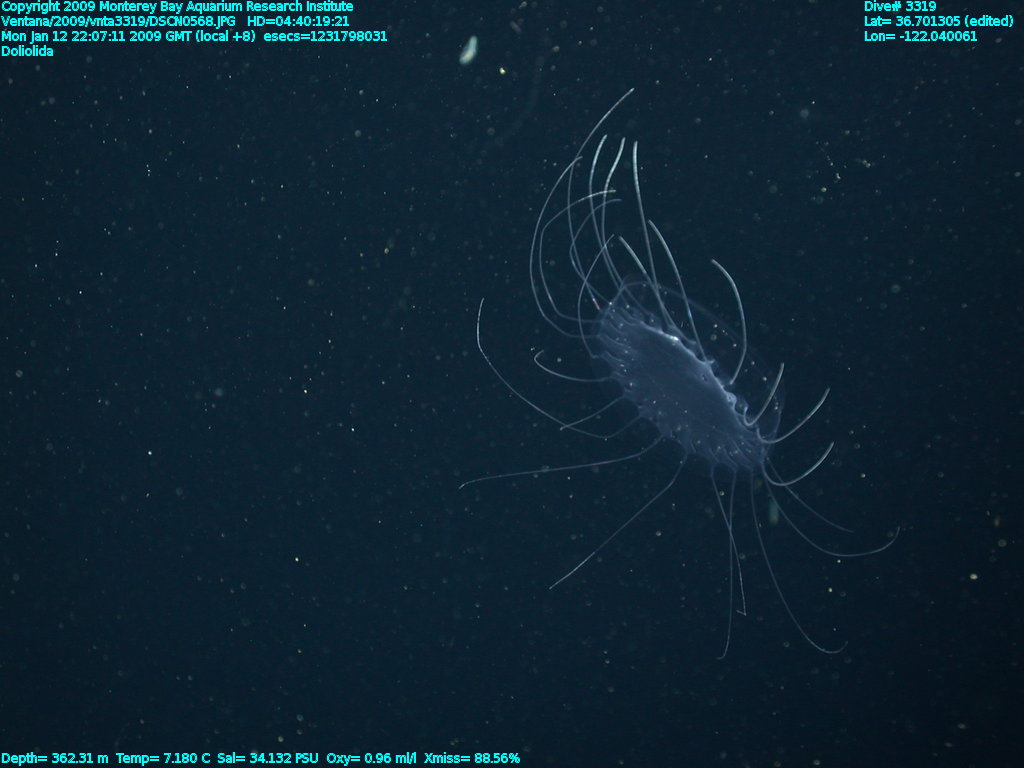This screenshot has width=1024, height=768.
Task: Click the small pale organism near top
Action: 468,50
